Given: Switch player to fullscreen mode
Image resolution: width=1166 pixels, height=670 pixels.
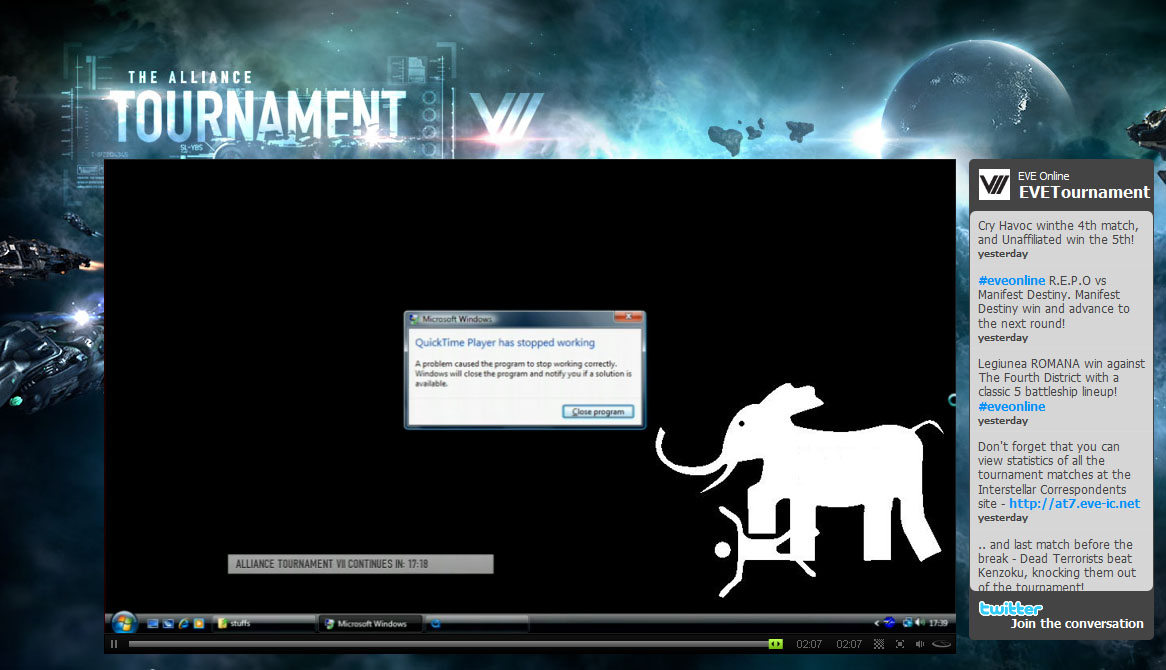Looking at the screenshot, I should pos(900,644).
